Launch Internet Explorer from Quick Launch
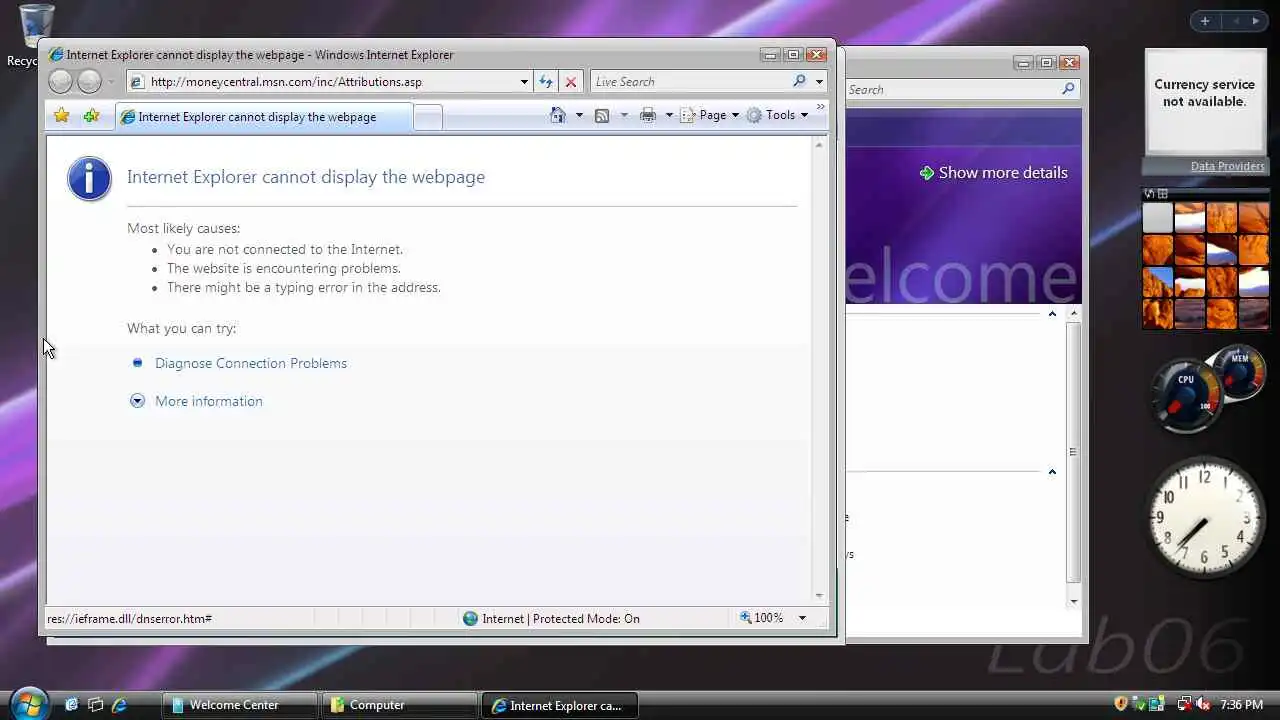 point(119,705)
